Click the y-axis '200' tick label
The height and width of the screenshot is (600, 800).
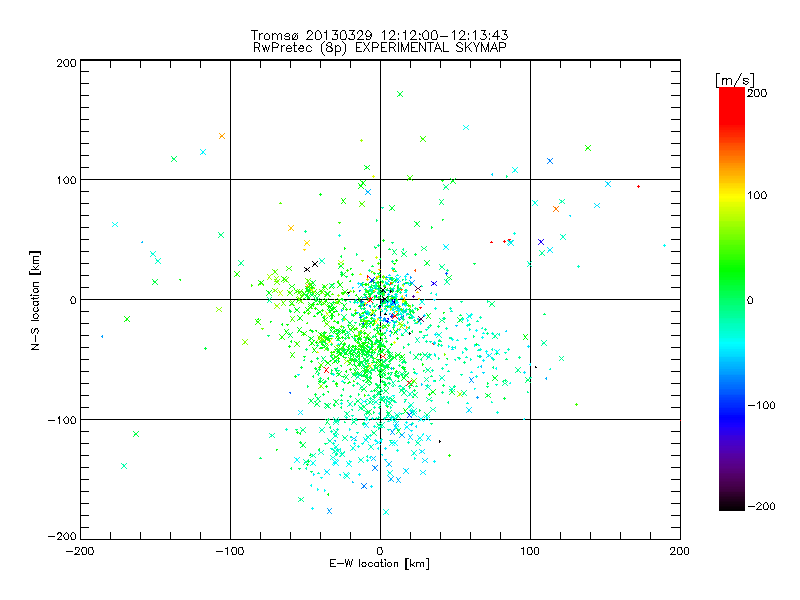point(66,63)
